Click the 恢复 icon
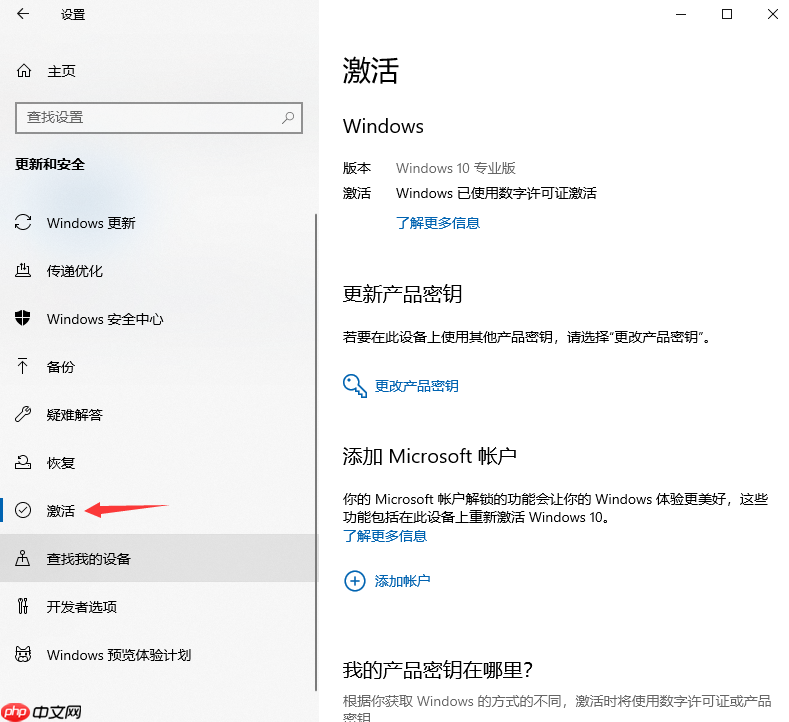 point(23,462)
